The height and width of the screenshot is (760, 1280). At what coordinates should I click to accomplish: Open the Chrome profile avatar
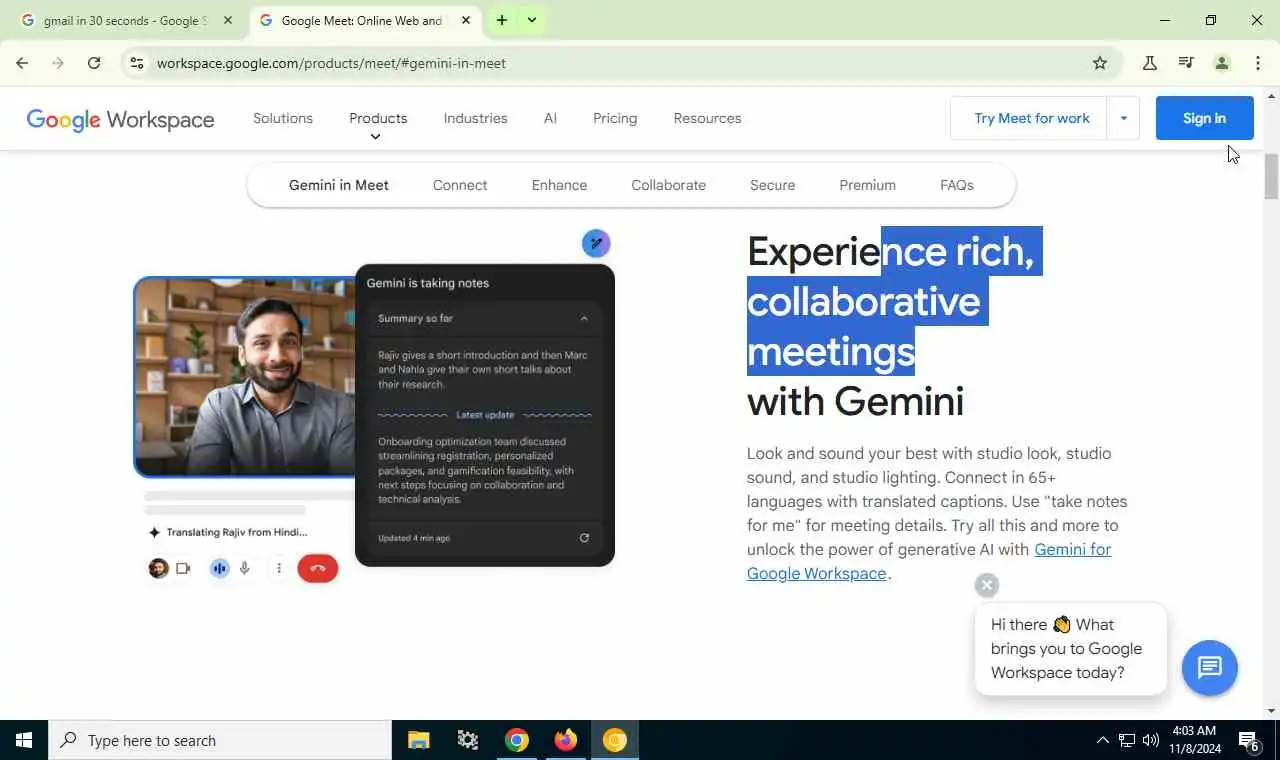[1222, 63]
